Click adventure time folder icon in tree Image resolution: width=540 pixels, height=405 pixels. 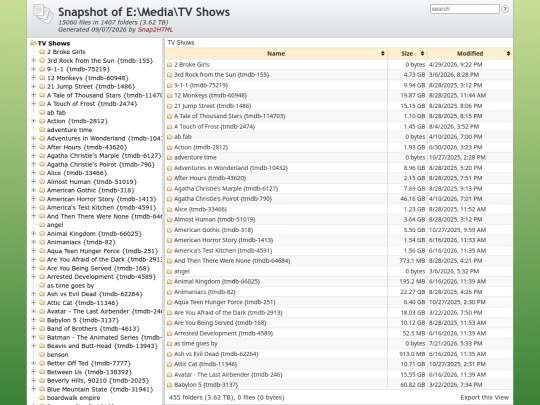pos(42,129)
